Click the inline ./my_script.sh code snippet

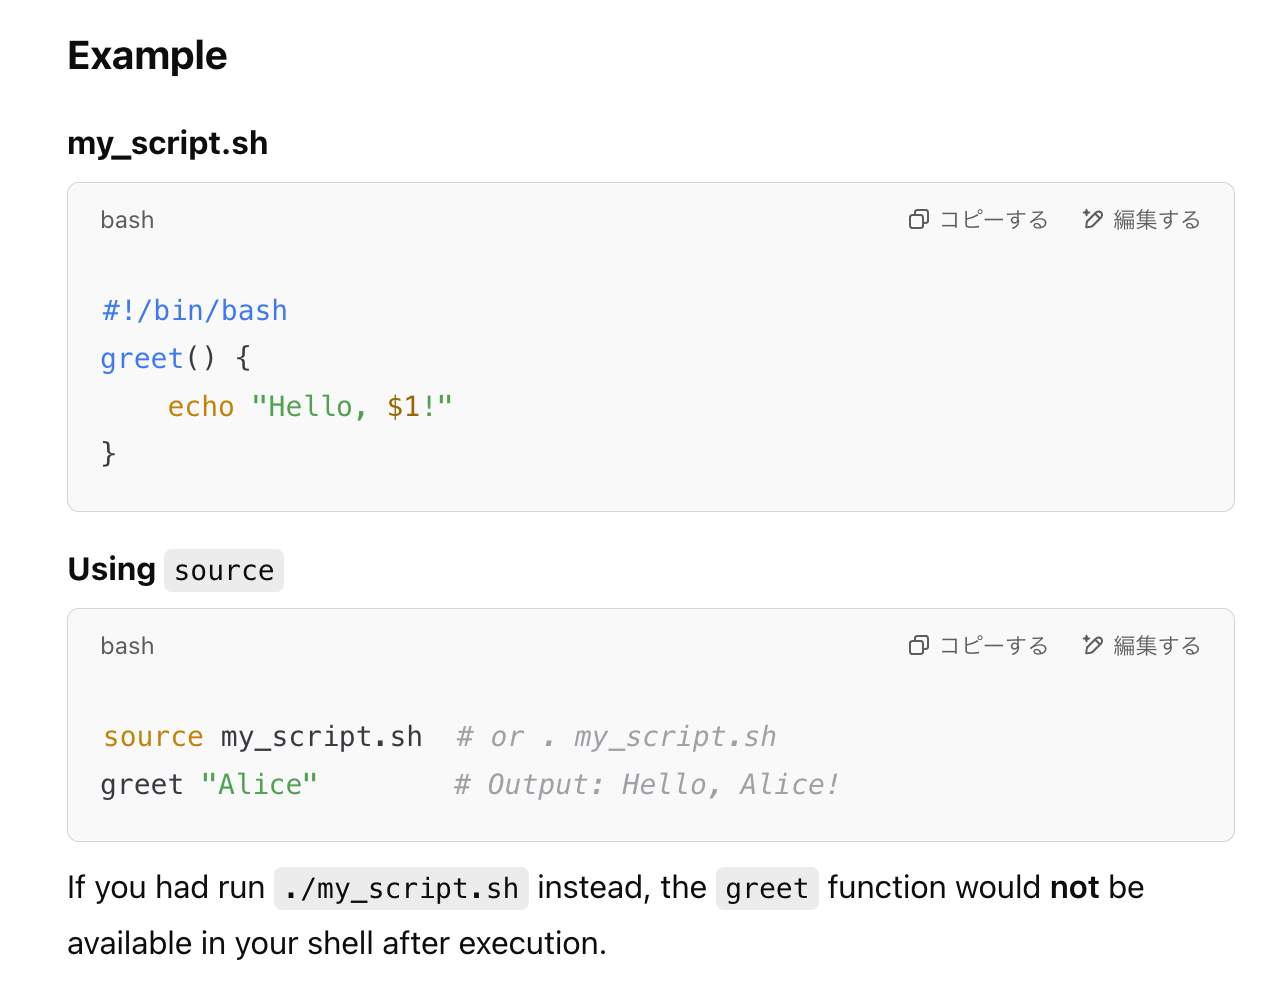(401, 887)
